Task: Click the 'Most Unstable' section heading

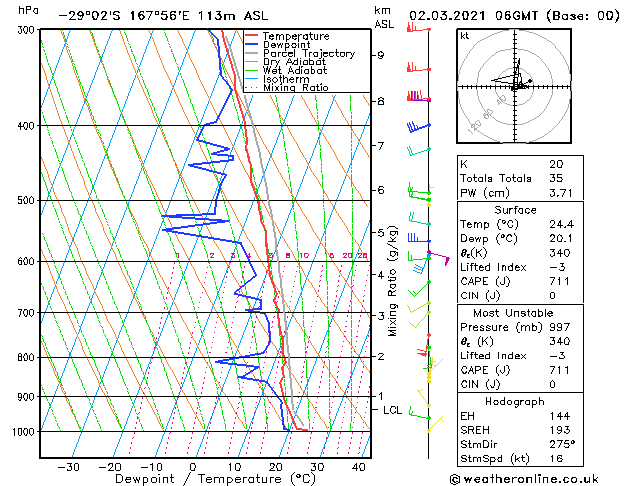Action: (x=513, y=313)
